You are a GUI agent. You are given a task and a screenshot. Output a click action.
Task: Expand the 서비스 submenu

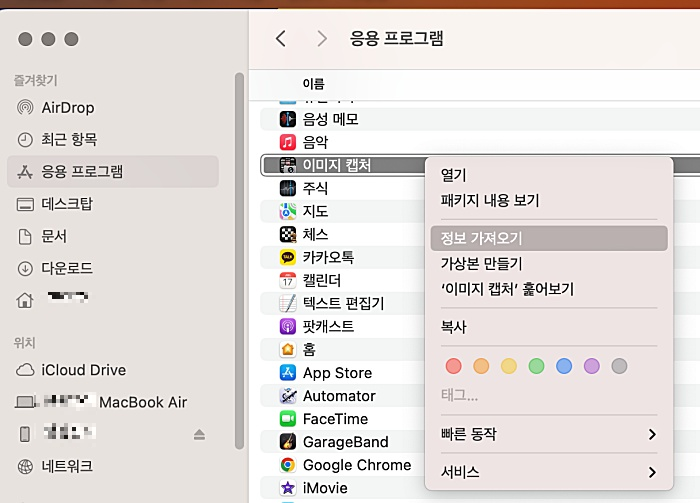click(x=549, y=472)
